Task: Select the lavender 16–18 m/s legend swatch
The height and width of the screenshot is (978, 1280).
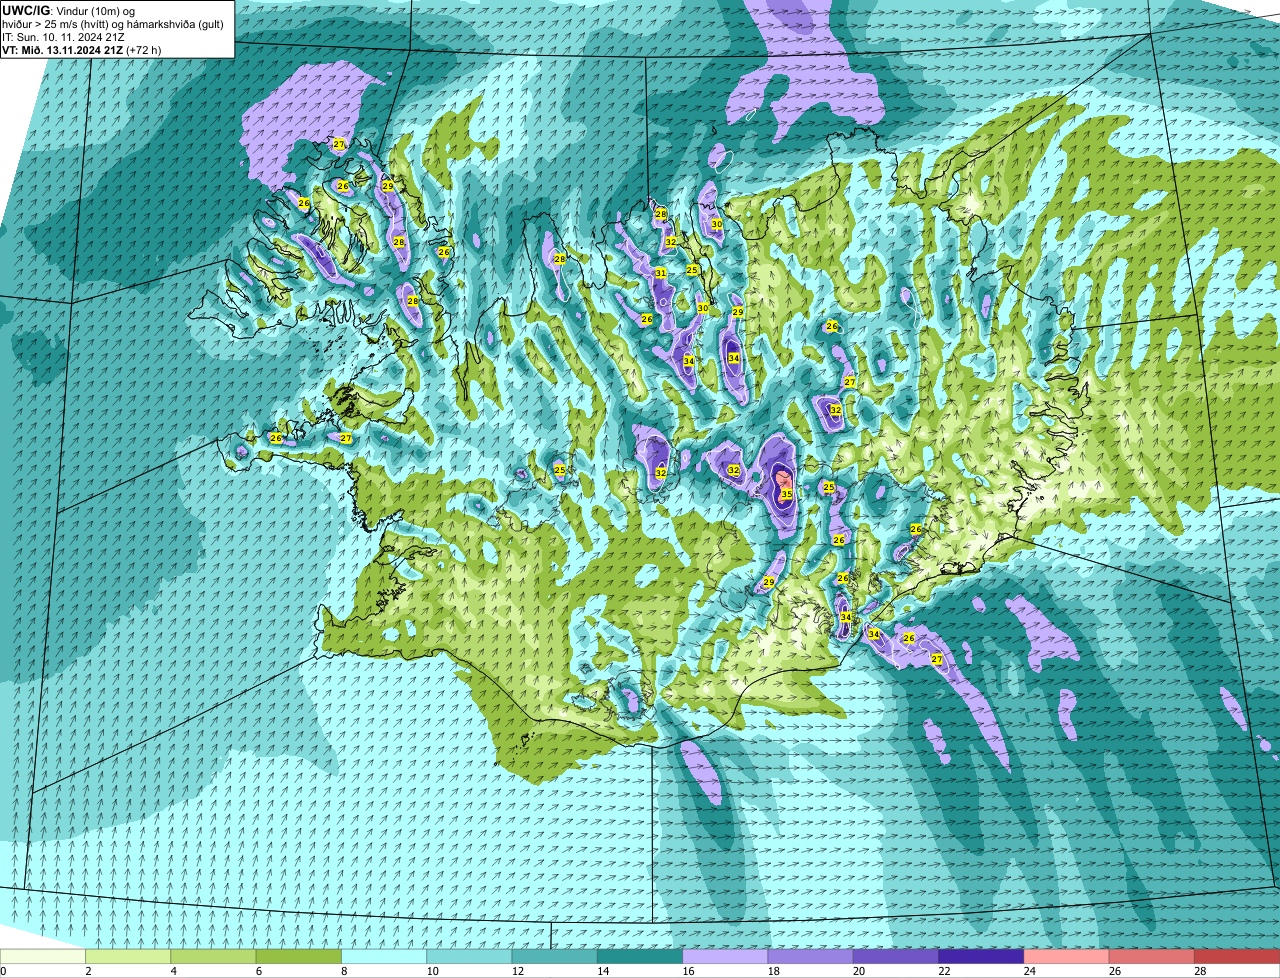Action: [x=725, y=957]
